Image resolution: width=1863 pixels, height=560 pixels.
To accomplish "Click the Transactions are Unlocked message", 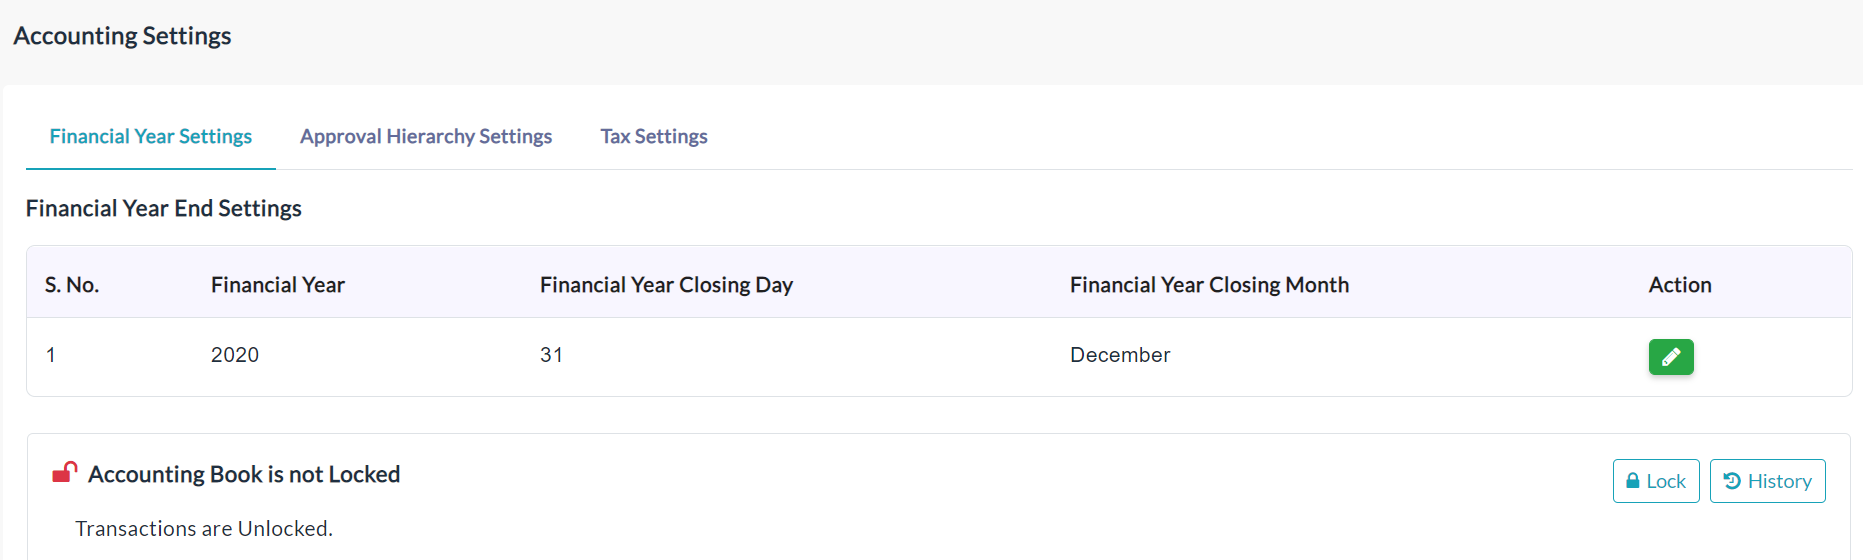I will pyautogui.click(x=204, y=528).
